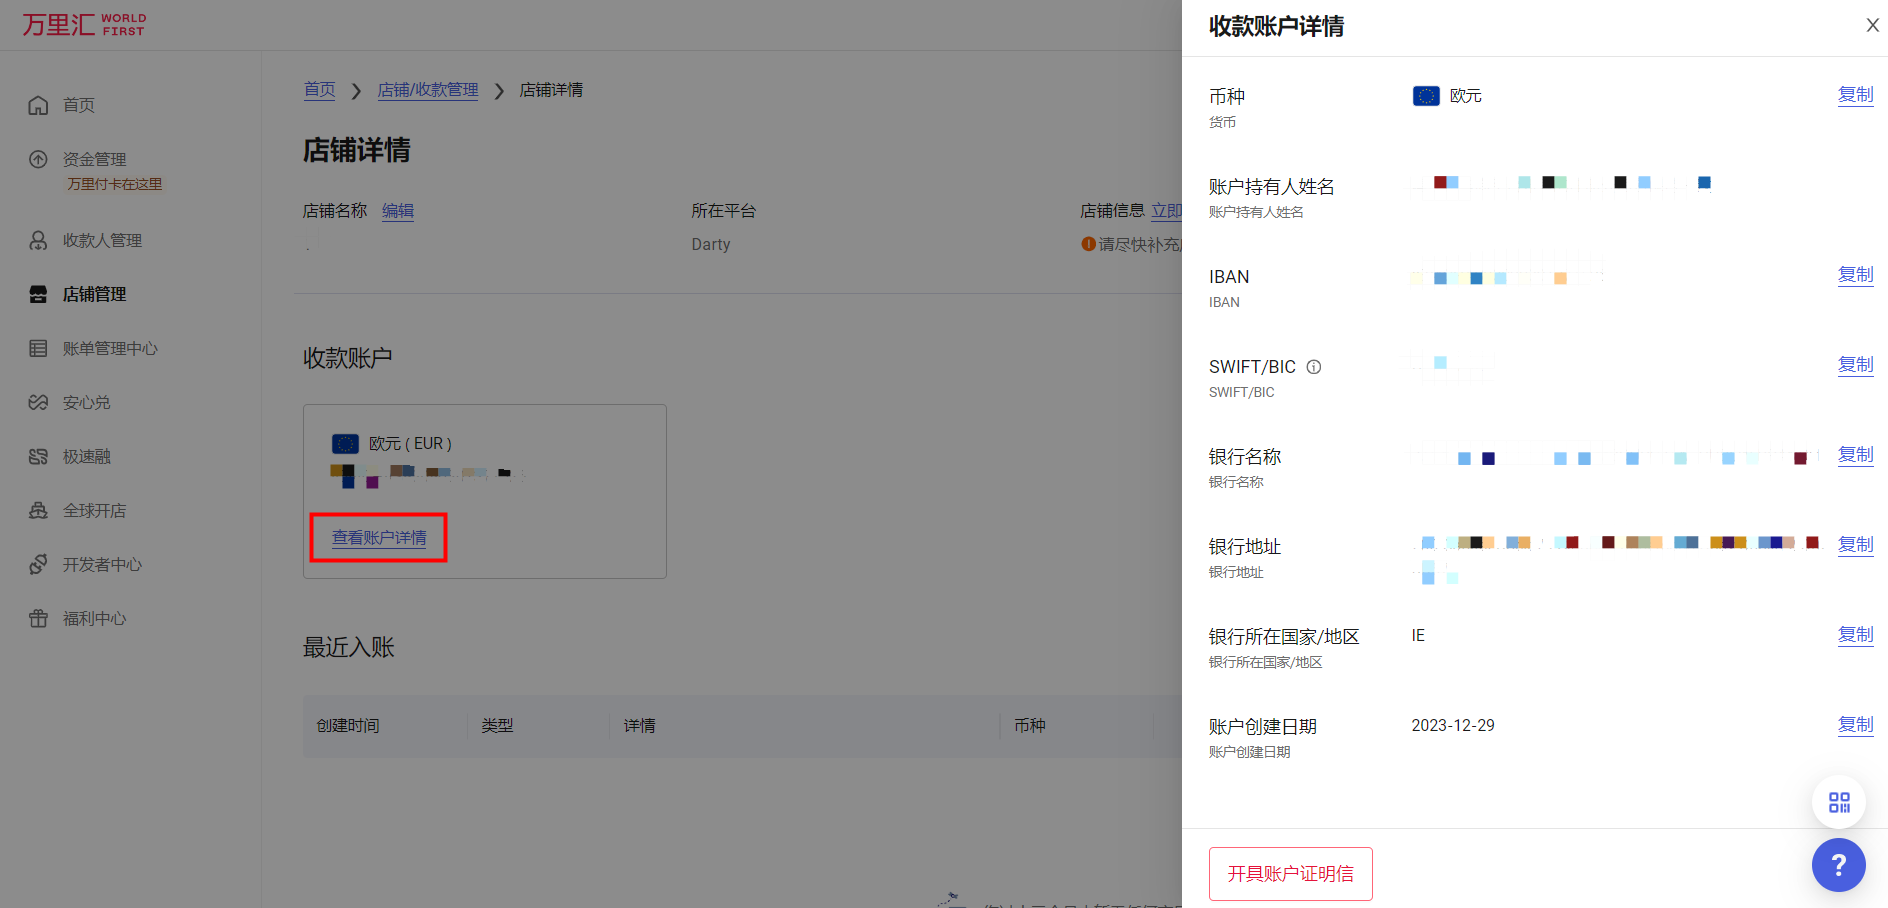Click the info icon next to SWIFT/BIC
This screenshot has width=1888, height=908.
tap(1313, 366)
